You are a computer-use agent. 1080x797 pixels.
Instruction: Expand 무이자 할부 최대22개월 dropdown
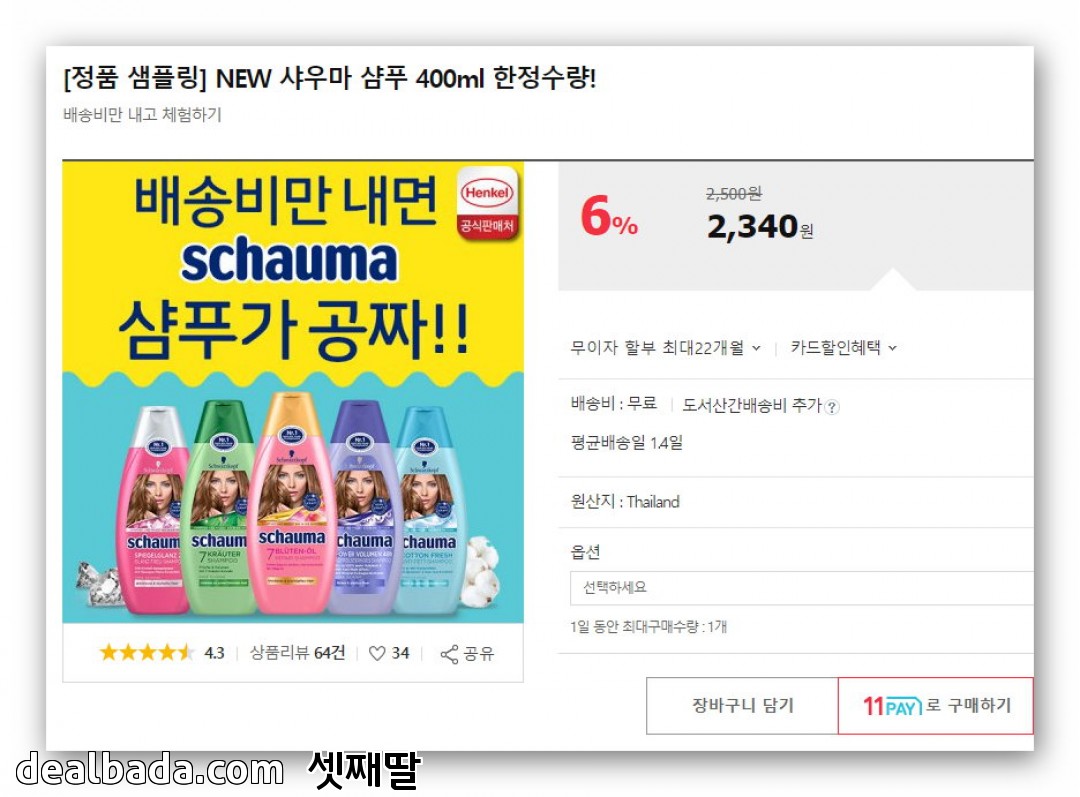(665, 348)
